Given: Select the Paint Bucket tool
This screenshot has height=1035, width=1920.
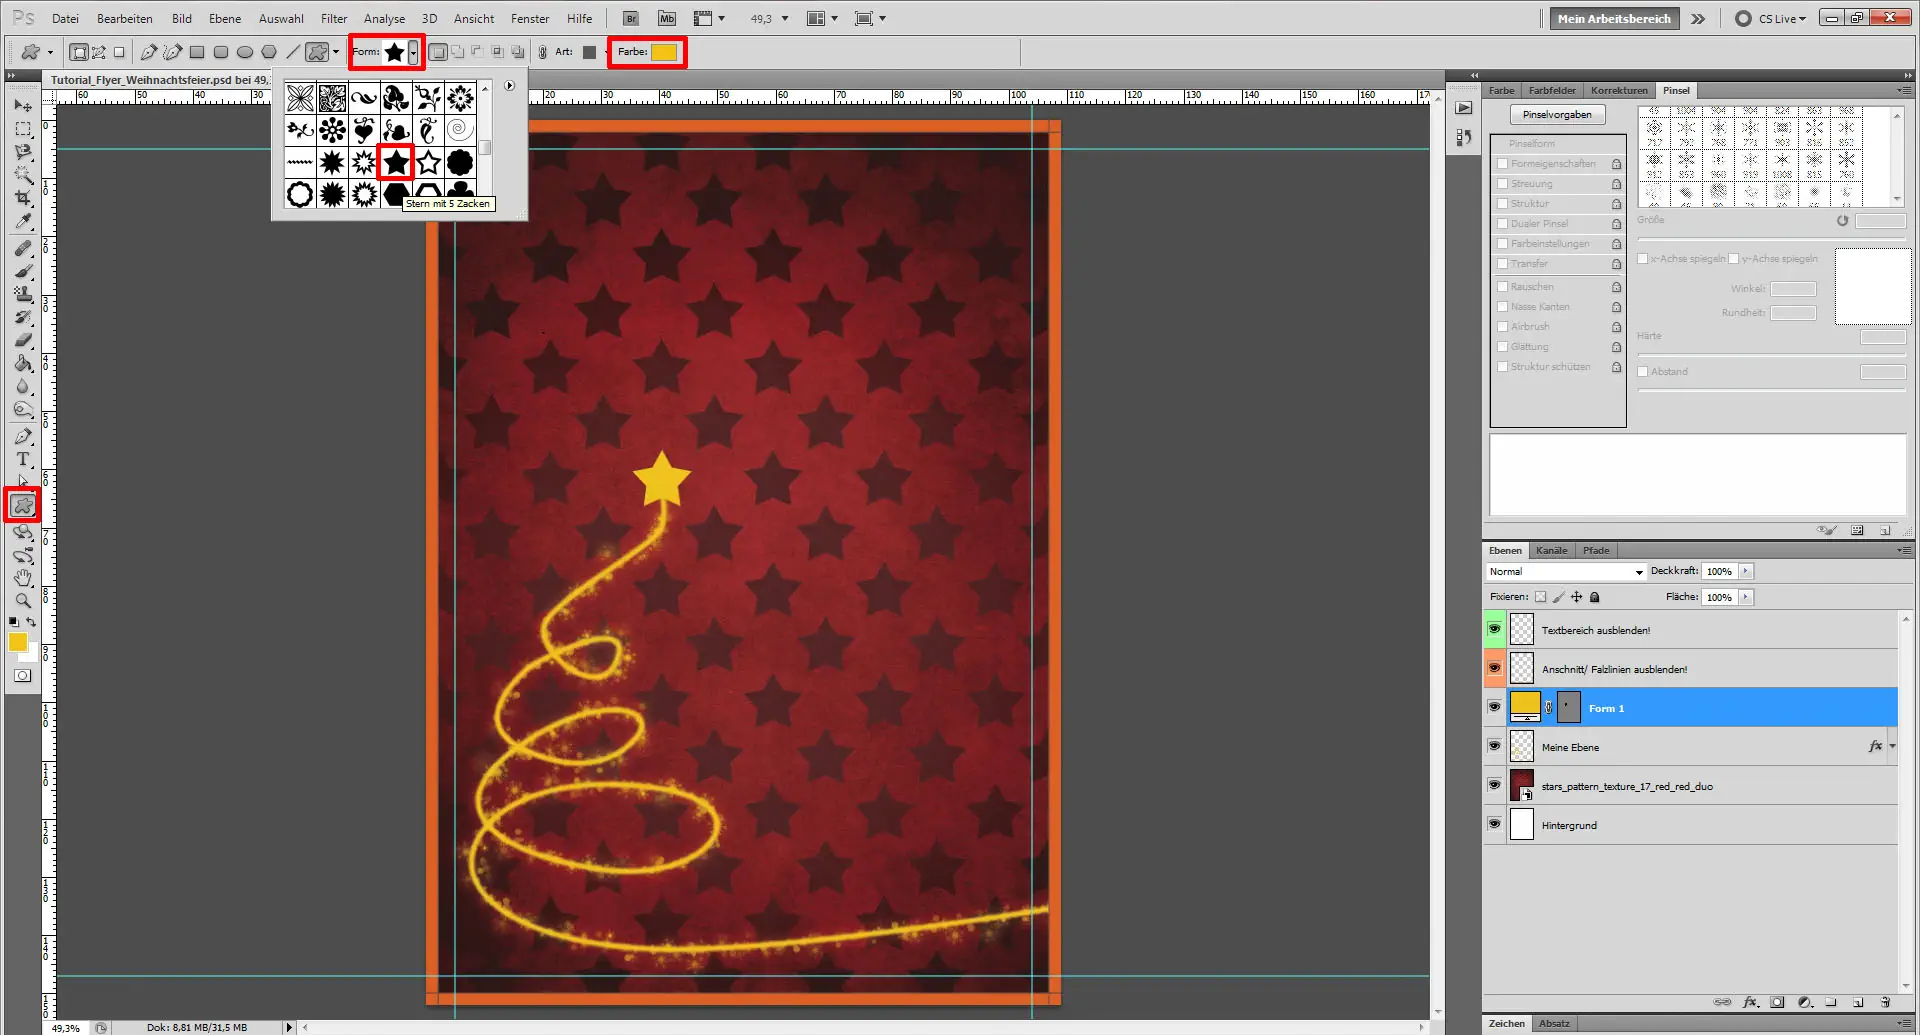Looking at the screenshot, I should click(x=23, y=363).
